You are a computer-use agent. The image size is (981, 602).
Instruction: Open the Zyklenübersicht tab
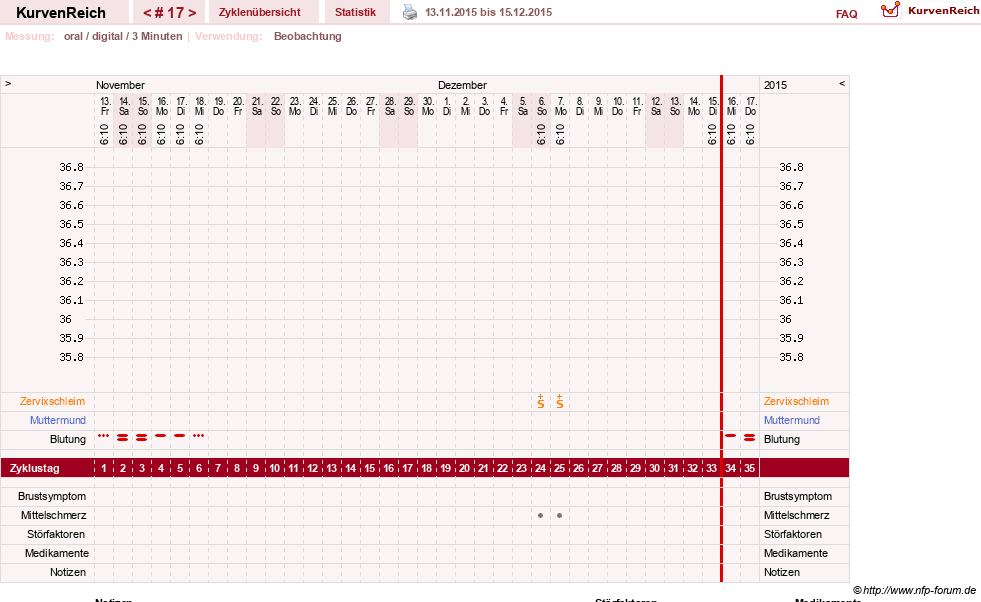coord(260,12)
